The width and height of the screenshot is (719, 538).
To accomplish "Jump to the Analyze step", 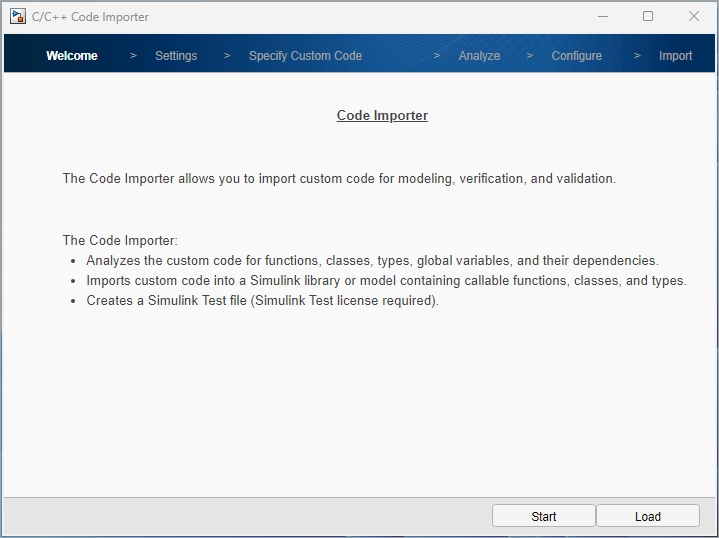I will [479, 56].
